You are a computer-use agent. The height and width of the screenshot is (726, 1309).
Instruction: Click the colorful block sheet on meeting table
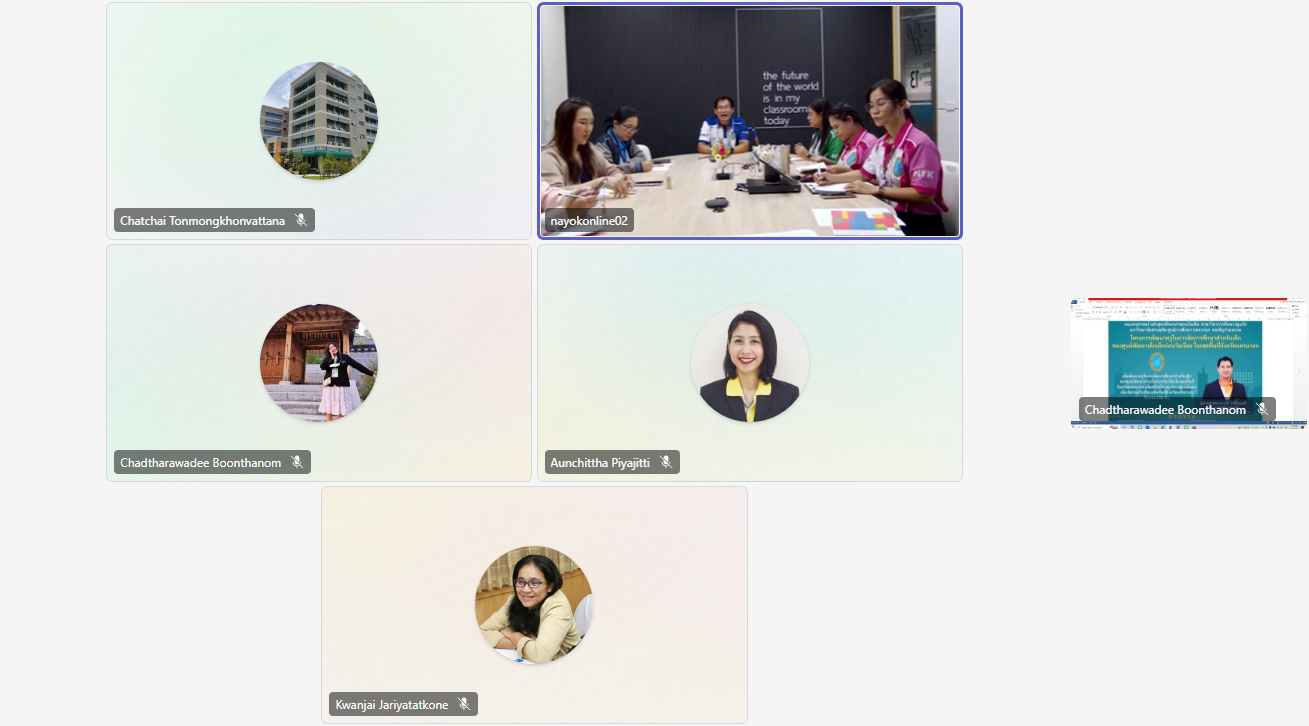tap(857, 220)
